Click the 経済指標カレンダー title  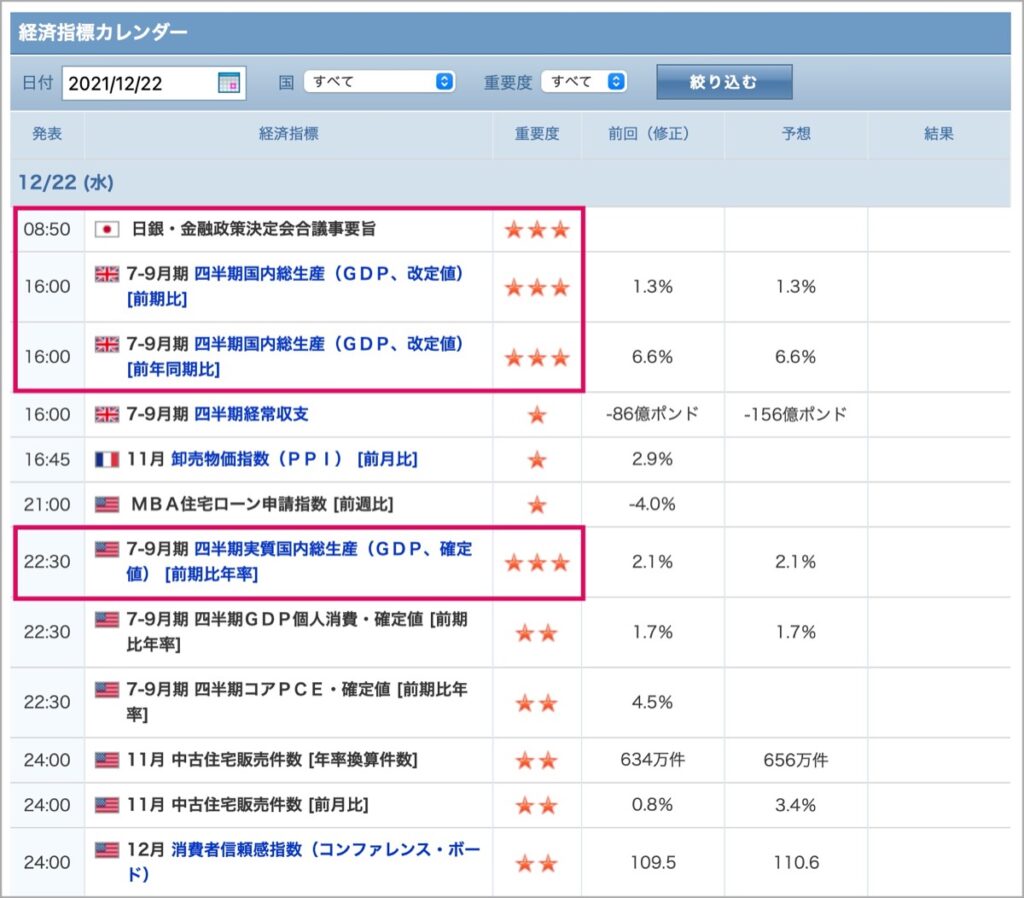103,32
